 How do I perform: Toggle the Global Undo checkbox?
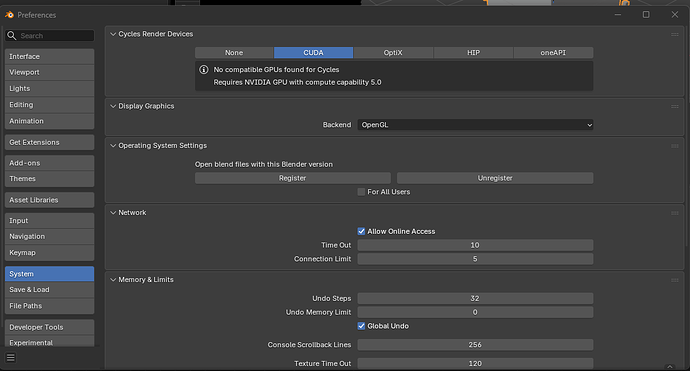pyautogui.click(x=361, y=326)
